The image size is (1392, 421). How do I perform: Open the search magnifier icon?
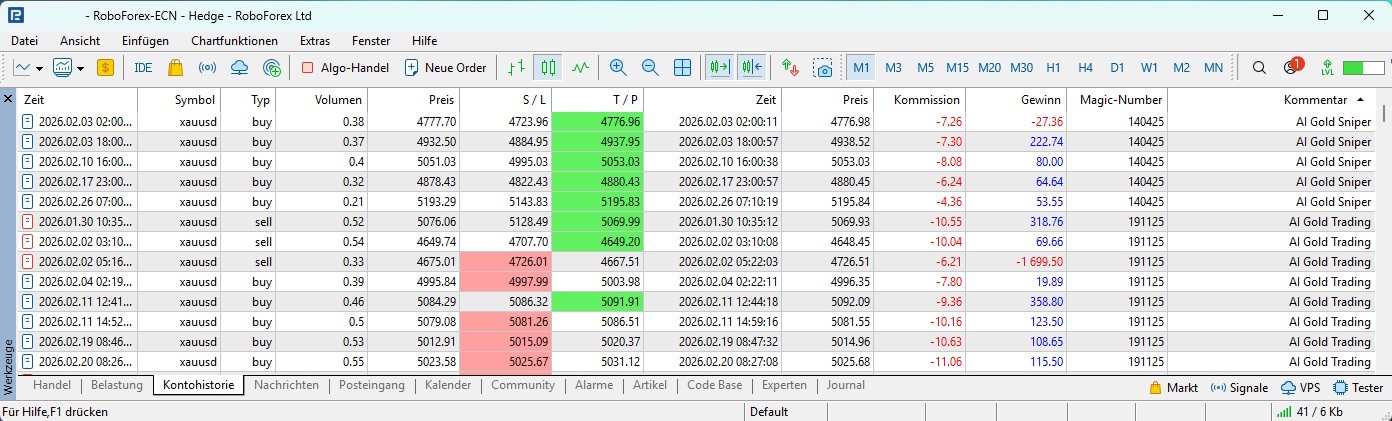click(1259, 68)
